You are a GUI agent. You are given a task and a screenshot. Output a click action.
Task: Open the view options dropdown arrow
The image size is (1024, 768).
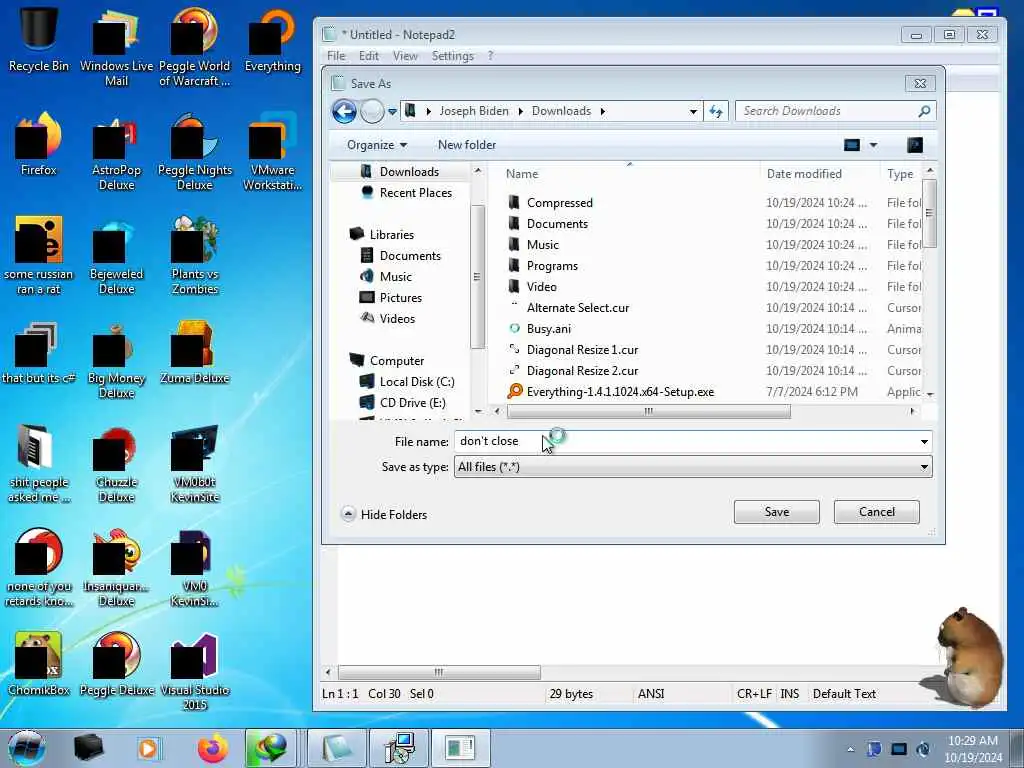(x=873, y=145)
